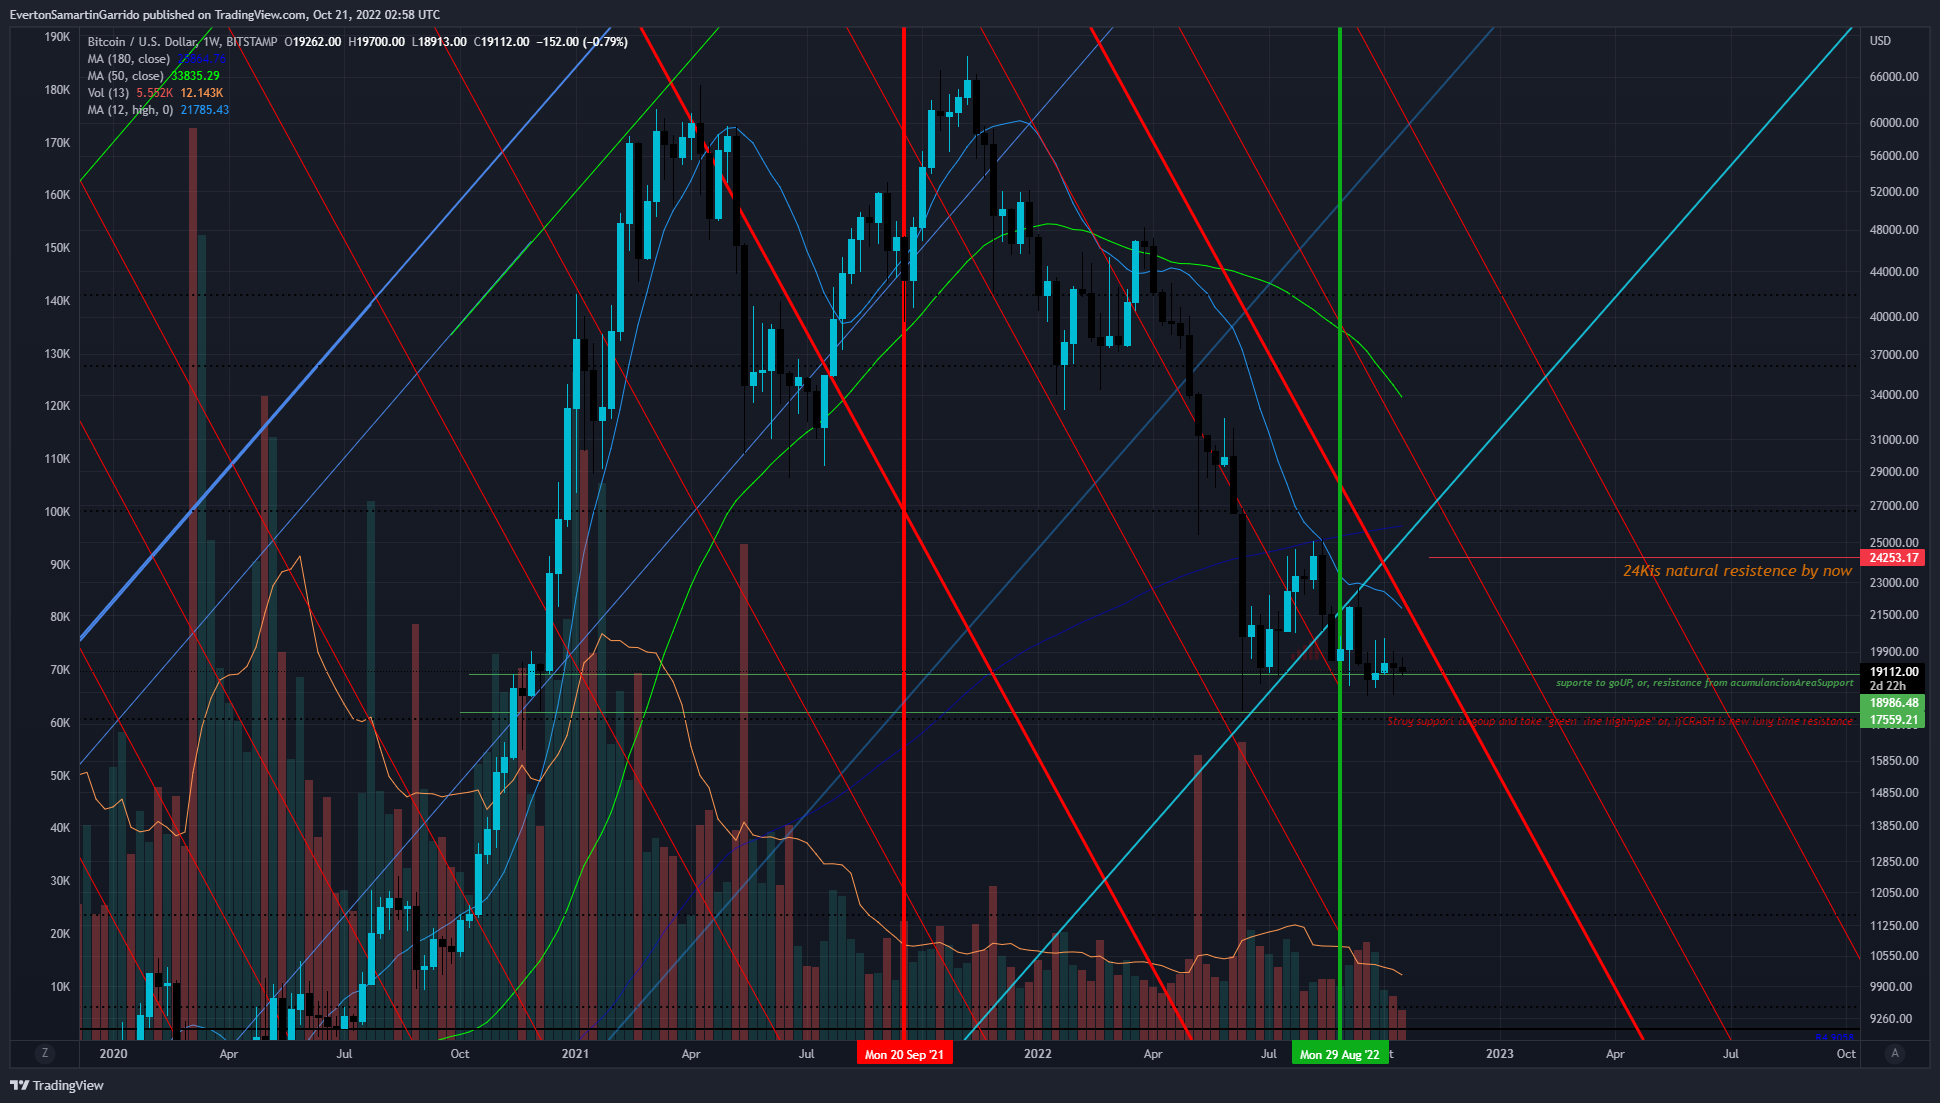1940x1103 pixels.
Task: Click the 2020 label on time axis
Action: click(114, 1054)
